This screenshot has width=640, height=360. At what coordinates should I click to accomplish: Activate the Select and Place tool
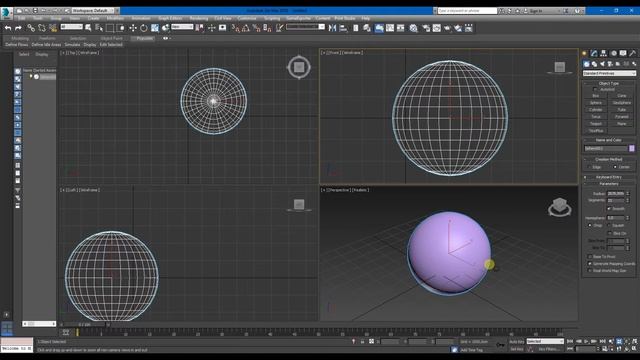pos(165,28)
